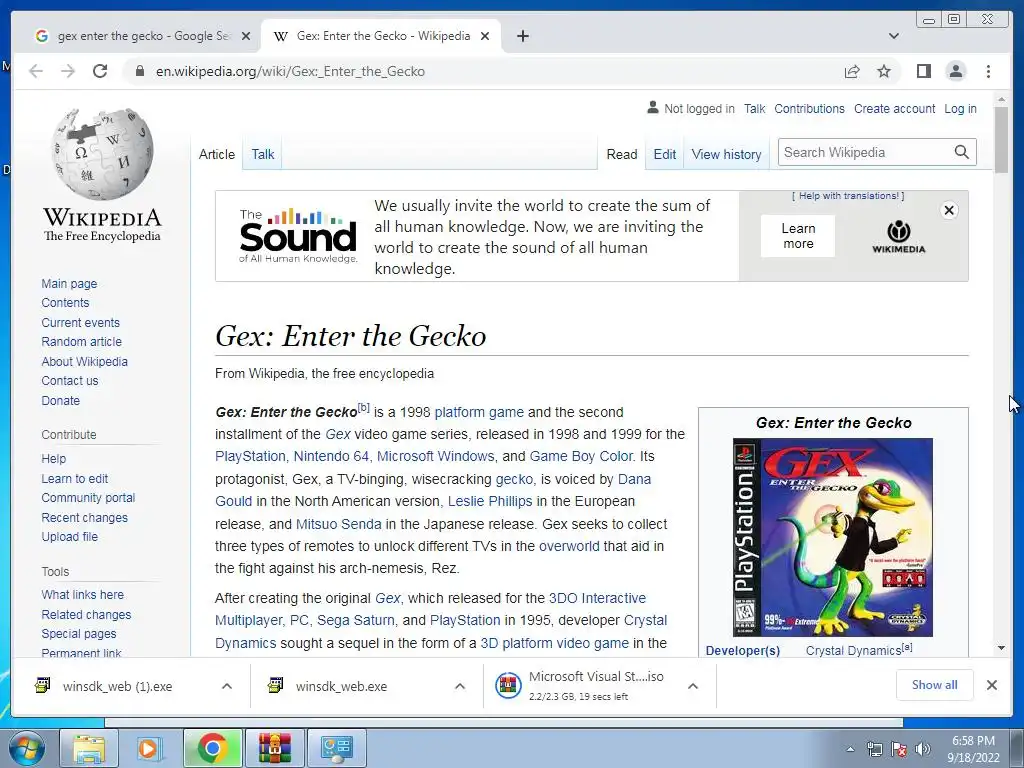
Task: Reload the page with the refresh icon
Action: [100, 71]
